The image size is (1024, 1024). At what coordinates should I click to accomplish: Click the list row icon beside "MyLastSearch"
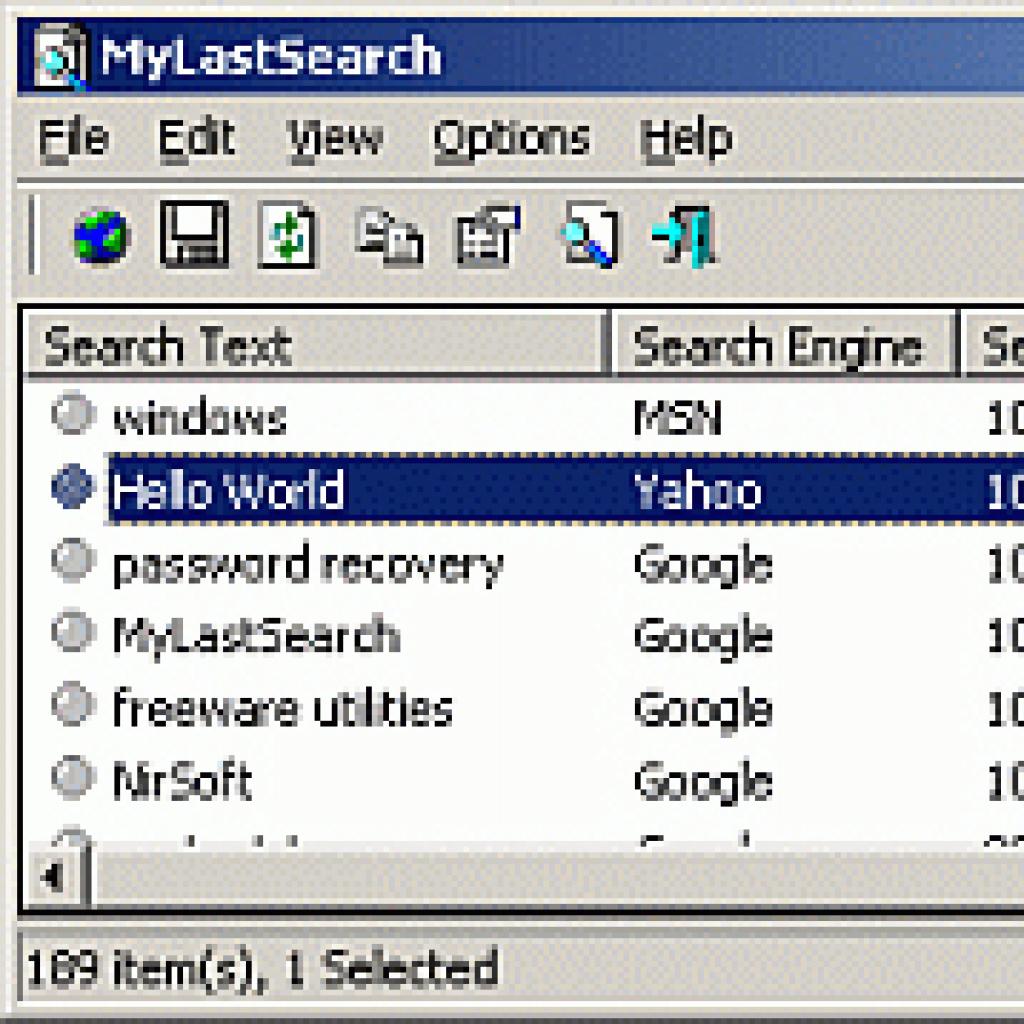pyautogui.click(x=74, y=632)
